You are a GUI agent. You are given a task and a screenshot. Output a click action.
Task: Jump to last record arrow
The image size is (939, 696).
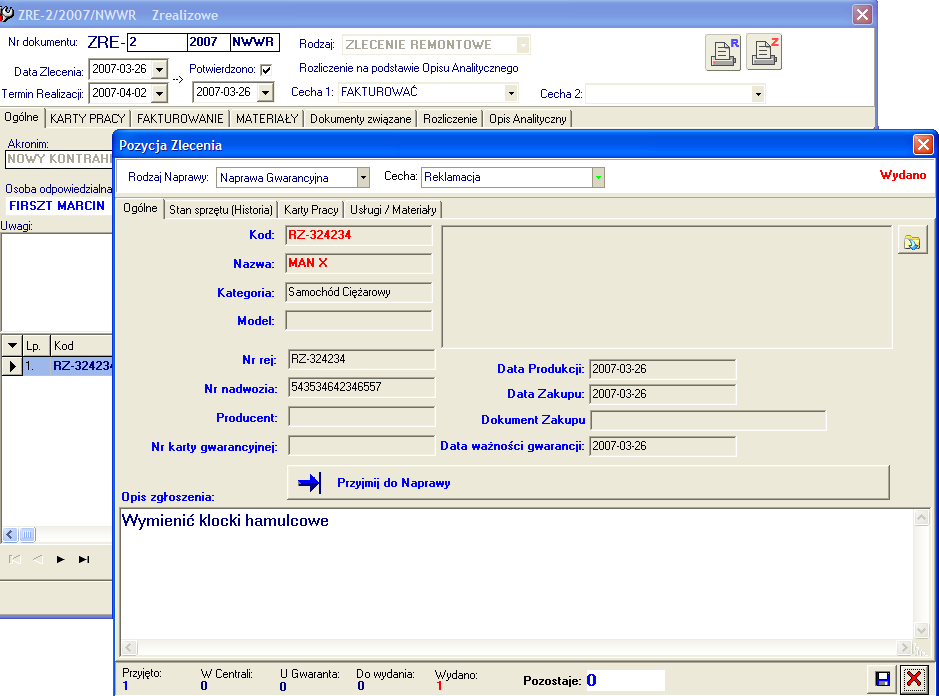coord(84,559)
